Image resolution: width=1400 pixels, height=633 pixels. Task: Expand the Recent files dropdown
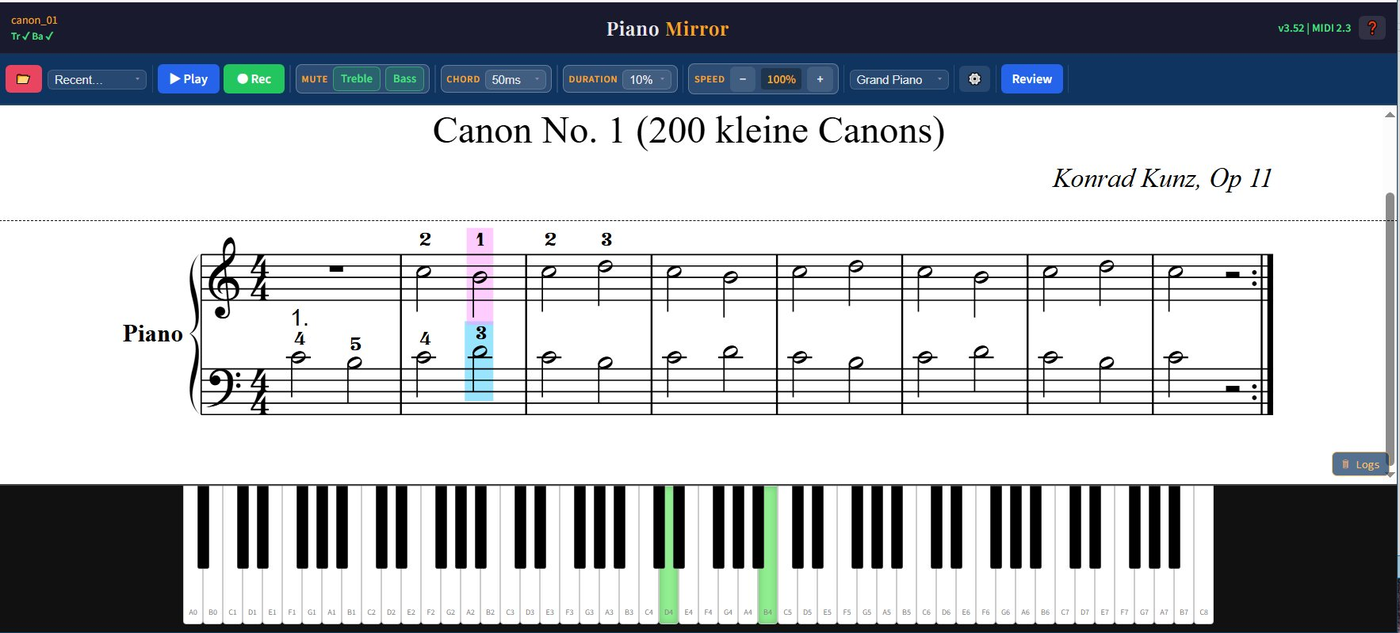coord(97,79)
